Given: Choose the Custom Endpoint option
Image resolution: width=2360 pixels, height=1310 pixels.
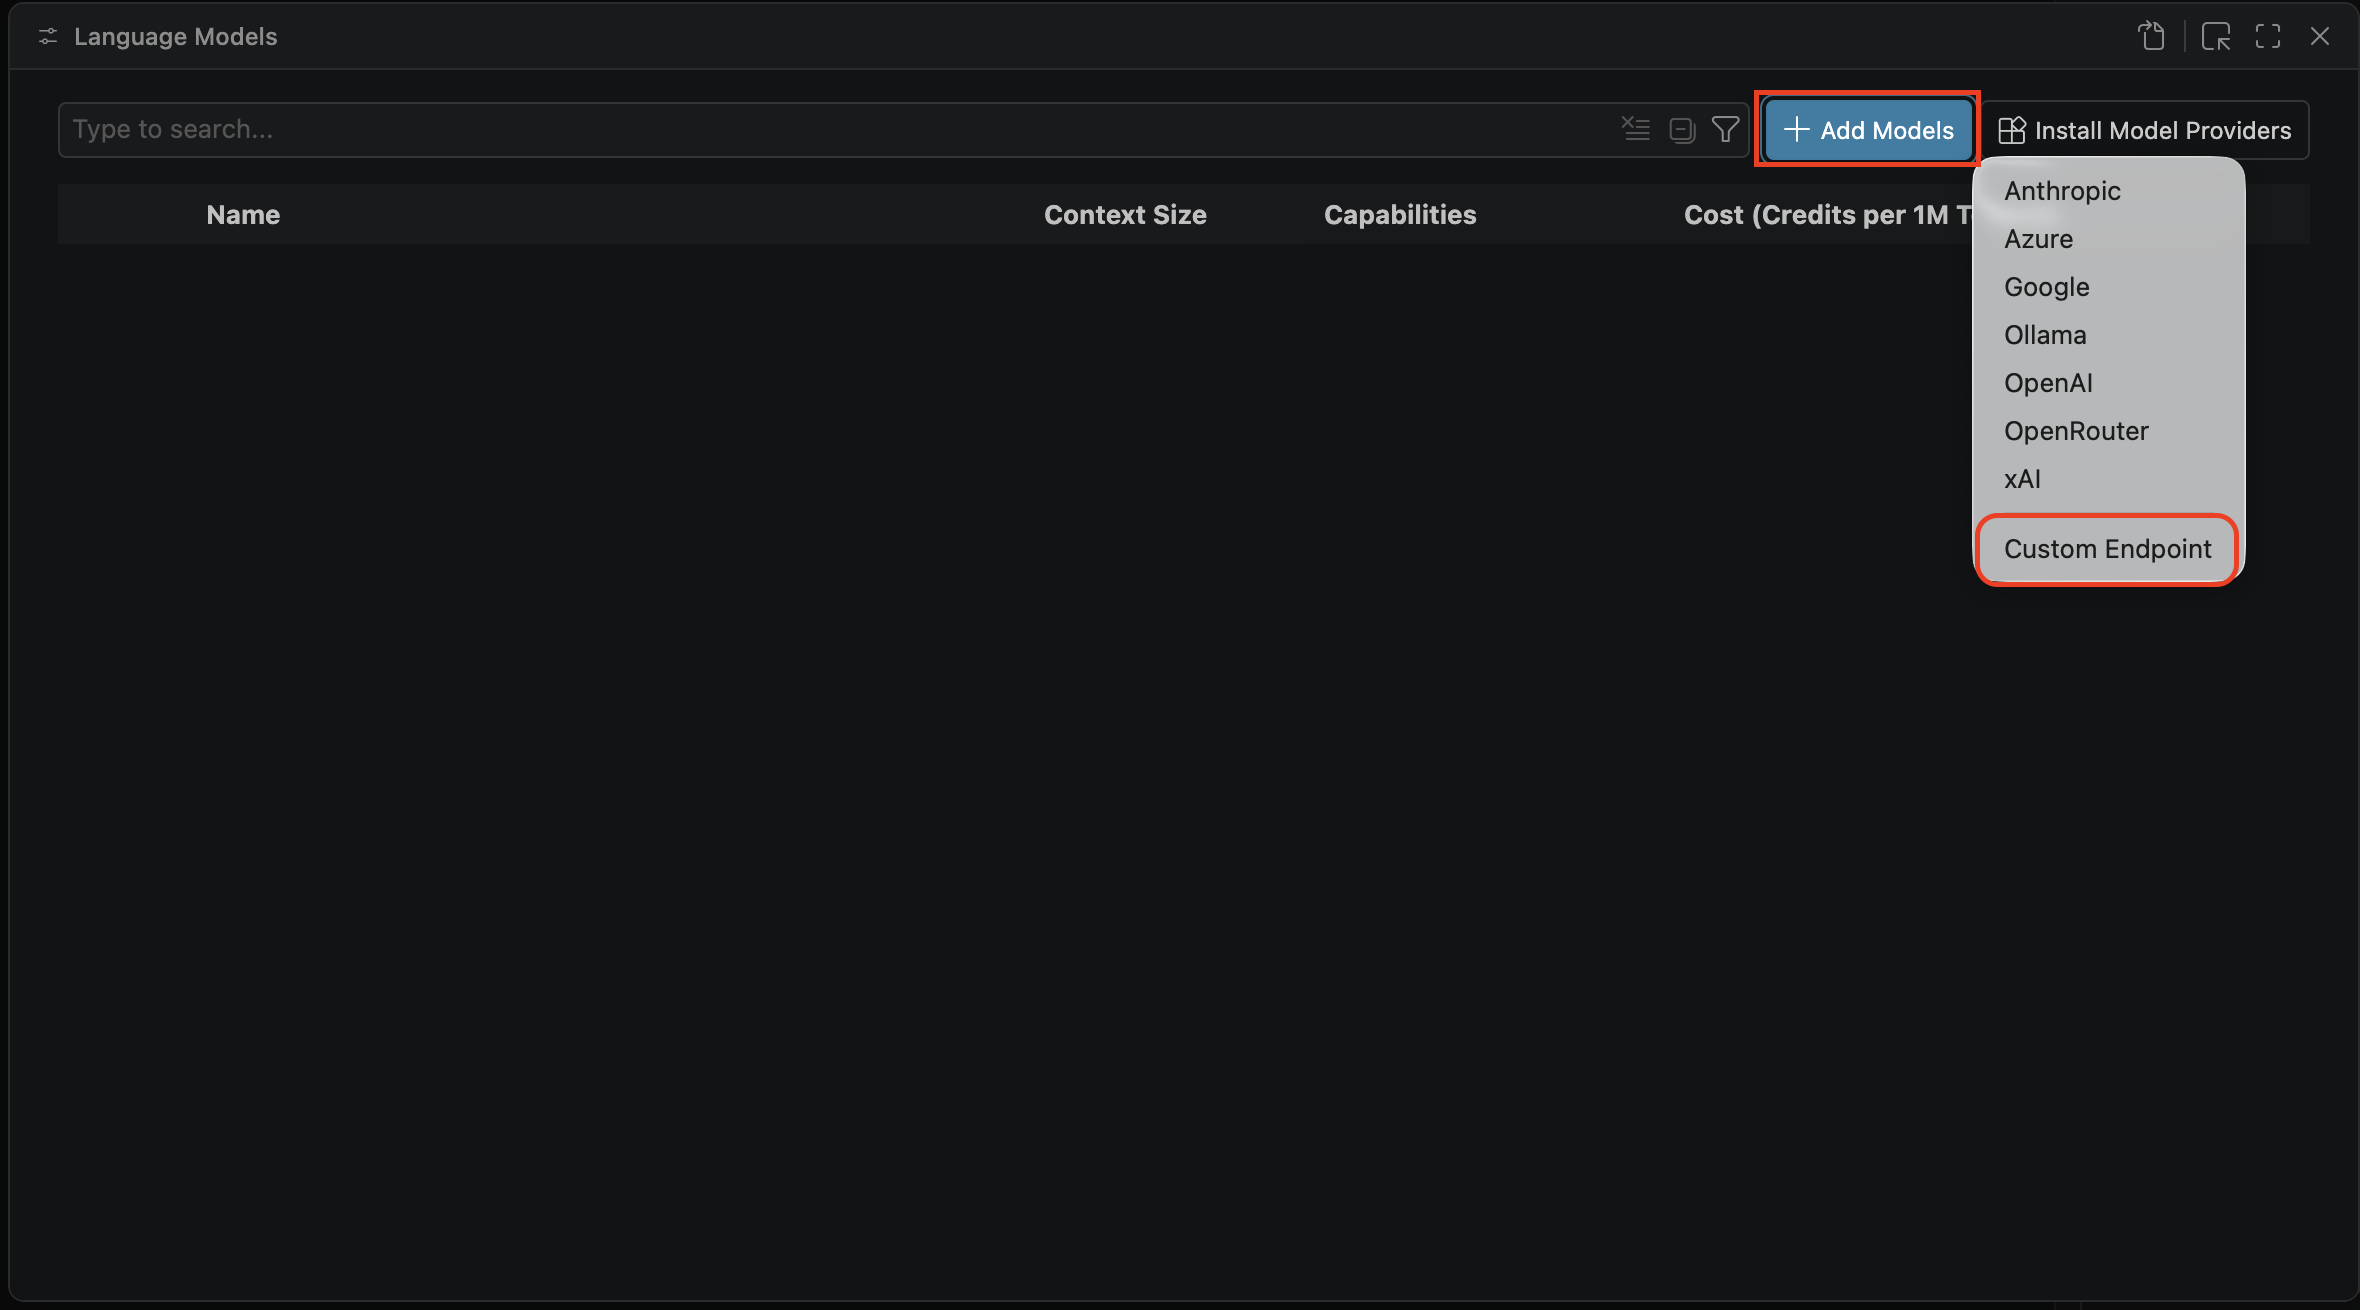Looking at the screenshot, I should pyautogui.click(x=2108, y=549).
